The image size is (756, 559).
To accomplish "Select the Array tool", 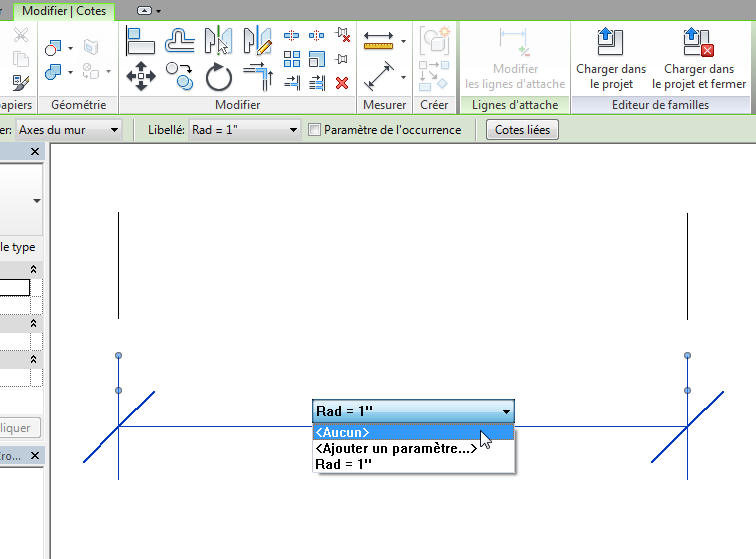I will coord(292,59).
